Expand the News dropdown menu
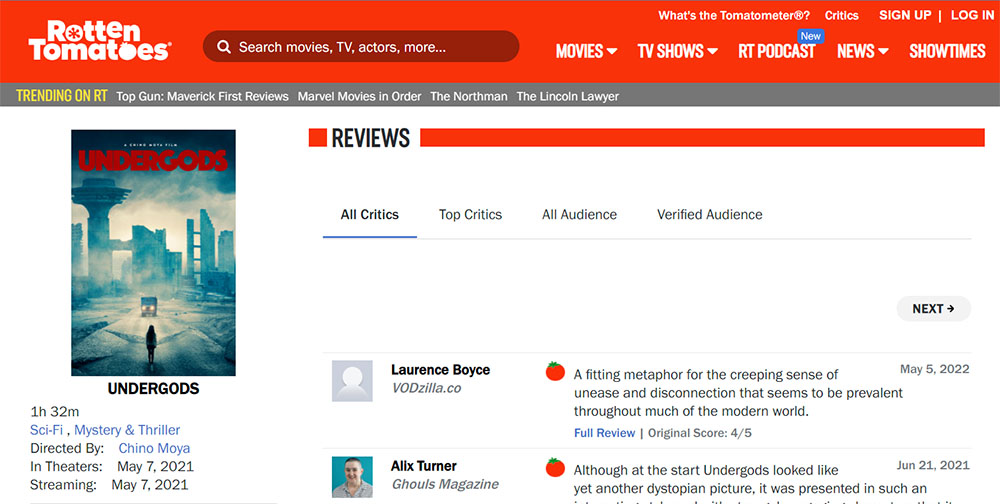This screenshot has height=504, width=1000. click(862, 51)
